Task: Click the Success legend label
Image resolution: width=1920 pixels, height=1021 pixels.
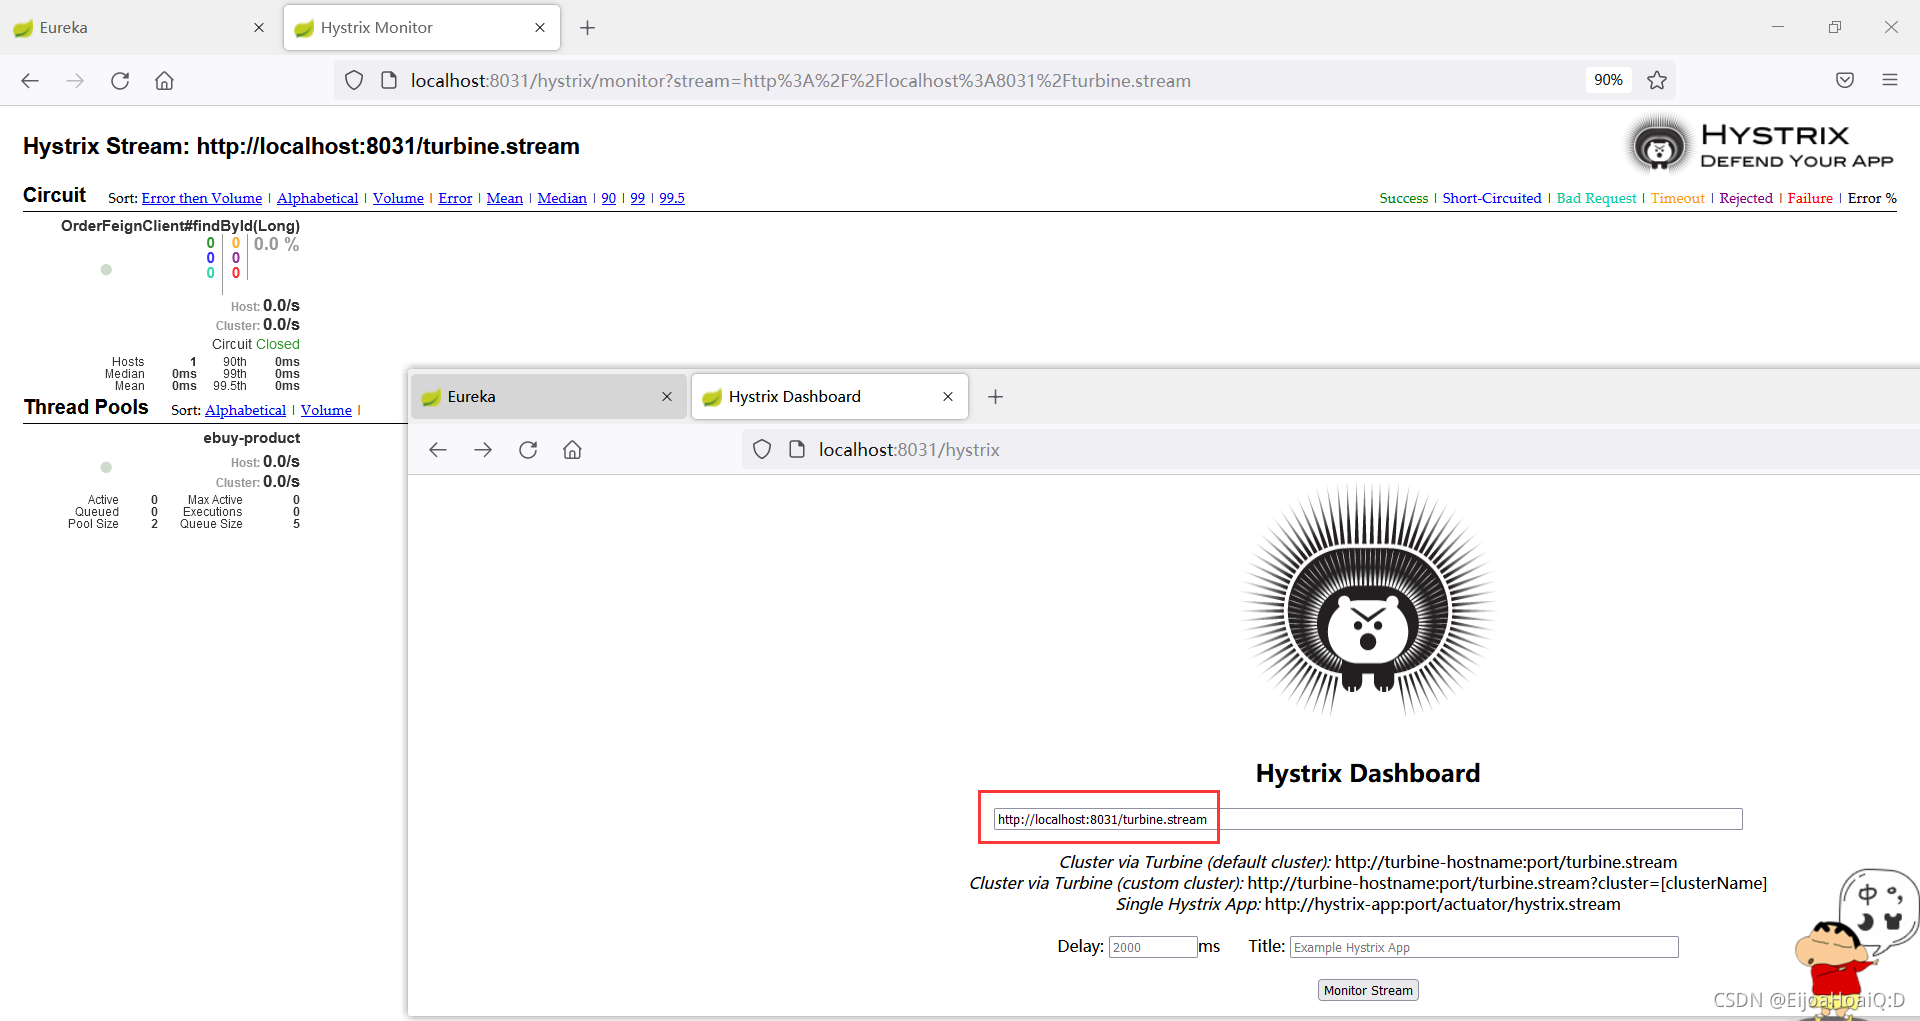Action: [1403, 198]
